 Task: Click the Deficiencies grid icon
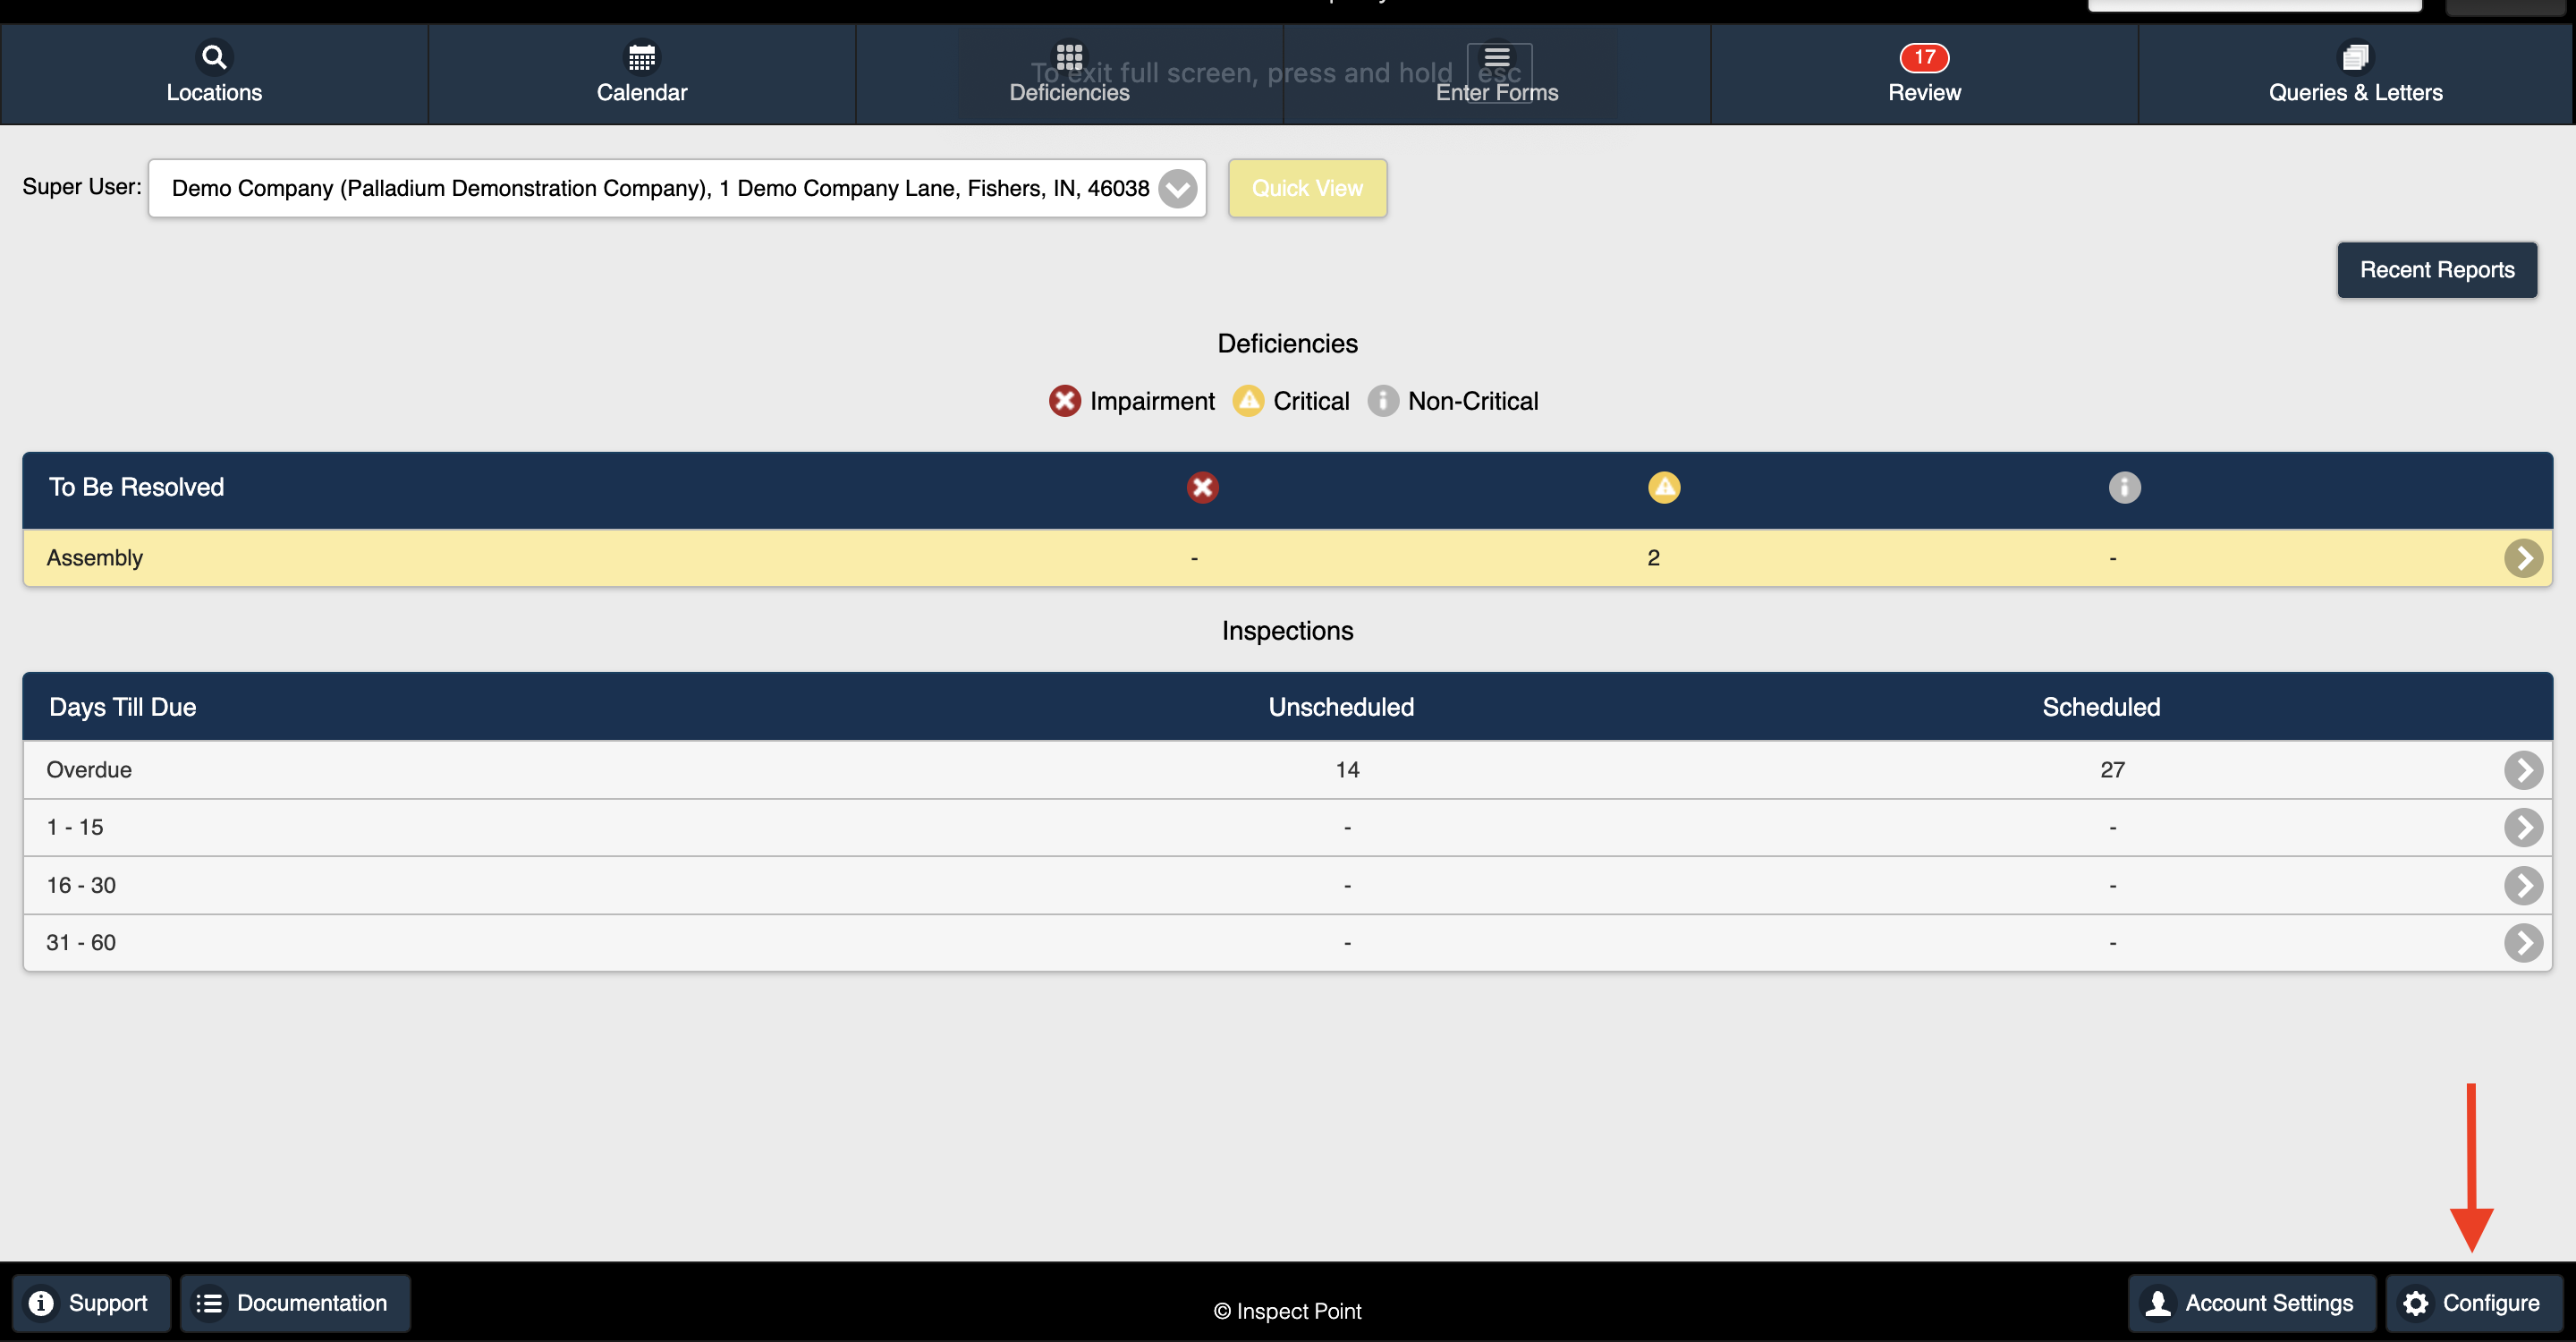(x=1069, y=56)
